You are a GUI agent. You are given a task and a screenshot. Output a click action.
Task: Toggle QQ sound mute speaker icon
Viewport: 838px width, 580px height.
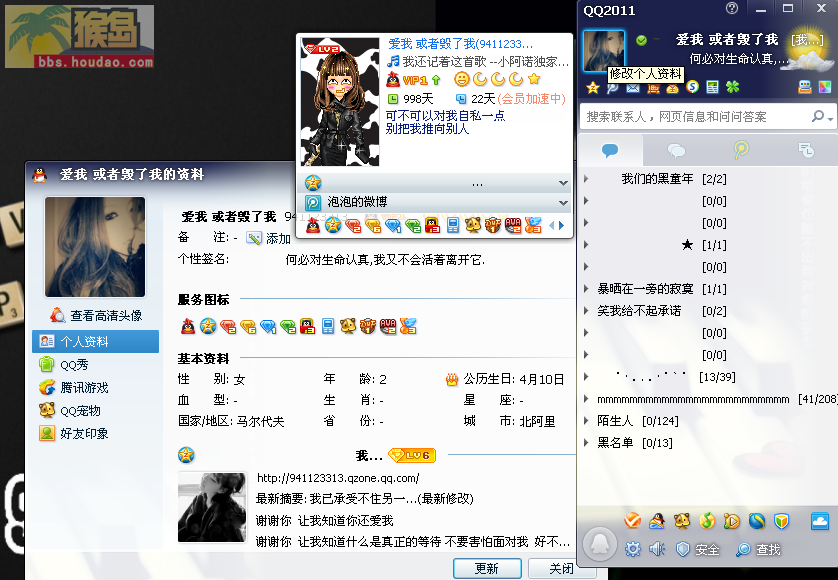pos(657,549)
